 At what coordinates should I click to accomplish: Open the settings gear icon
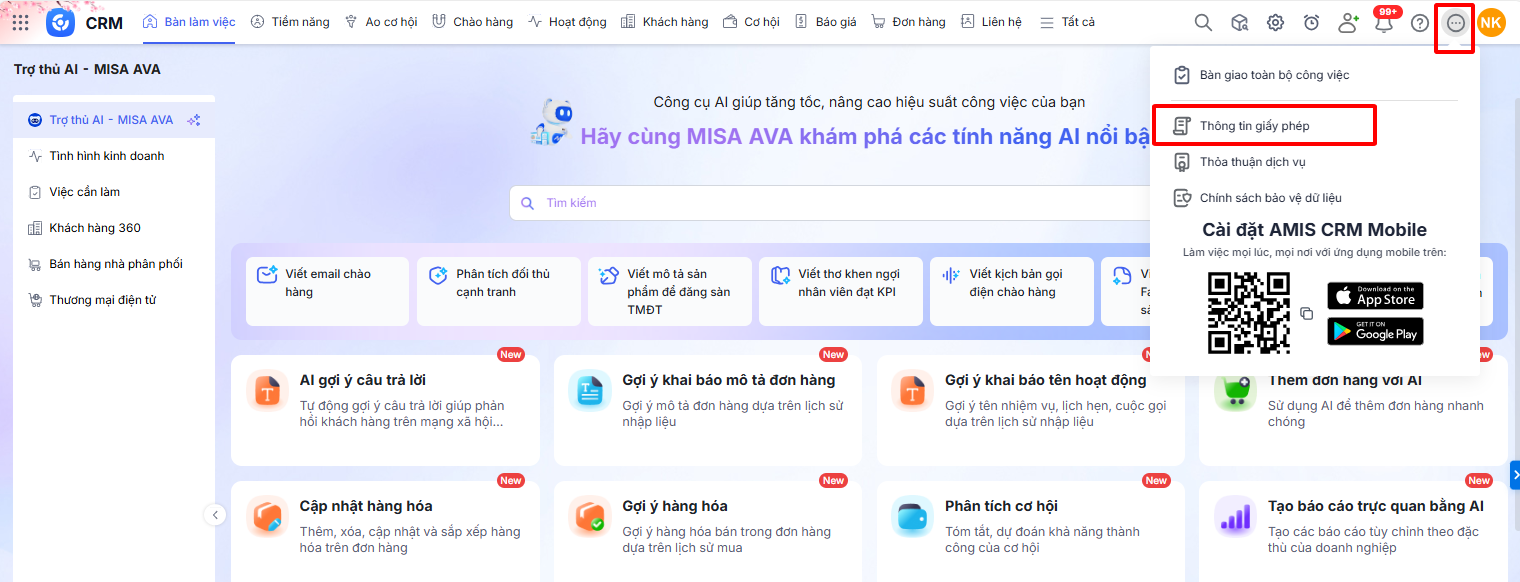pos(1275,22)
